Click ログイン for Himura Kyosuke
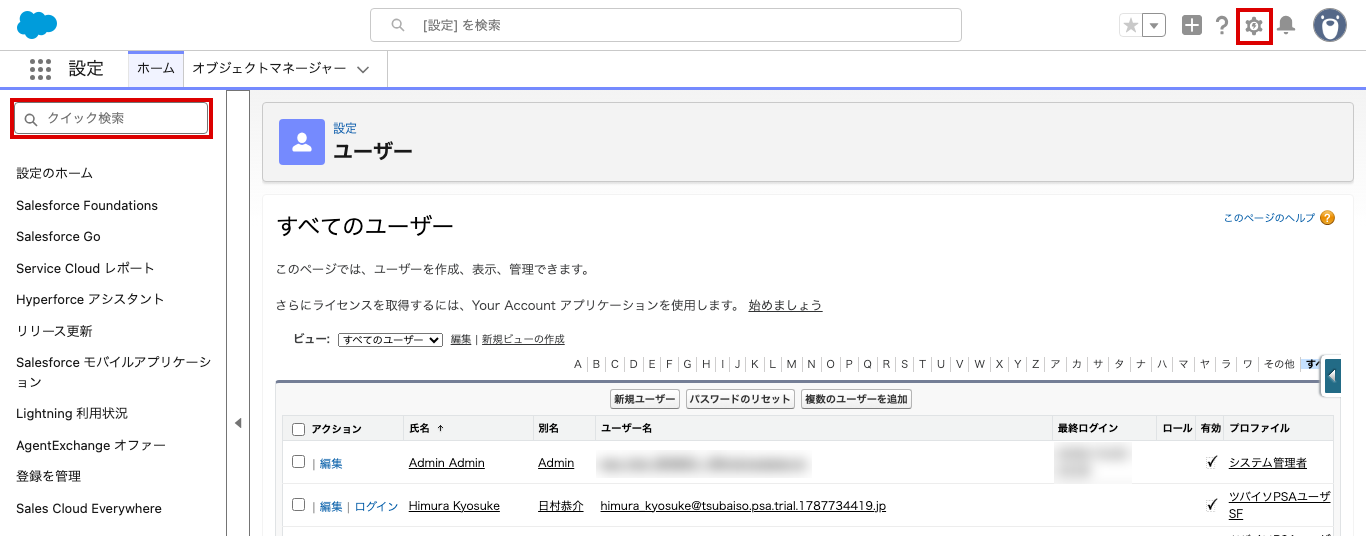1366x536 pixels. 376,506
